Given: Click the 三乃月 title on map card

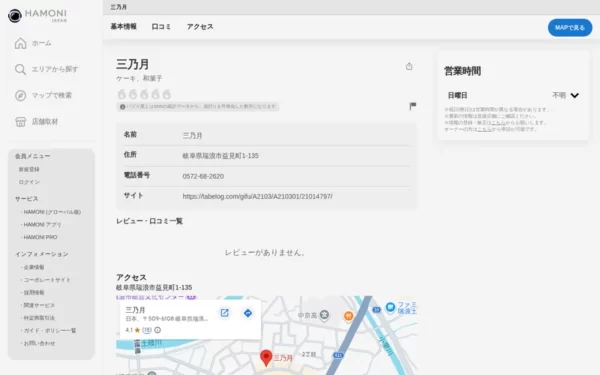Looking at the screenshot, I should coord(135,310).
